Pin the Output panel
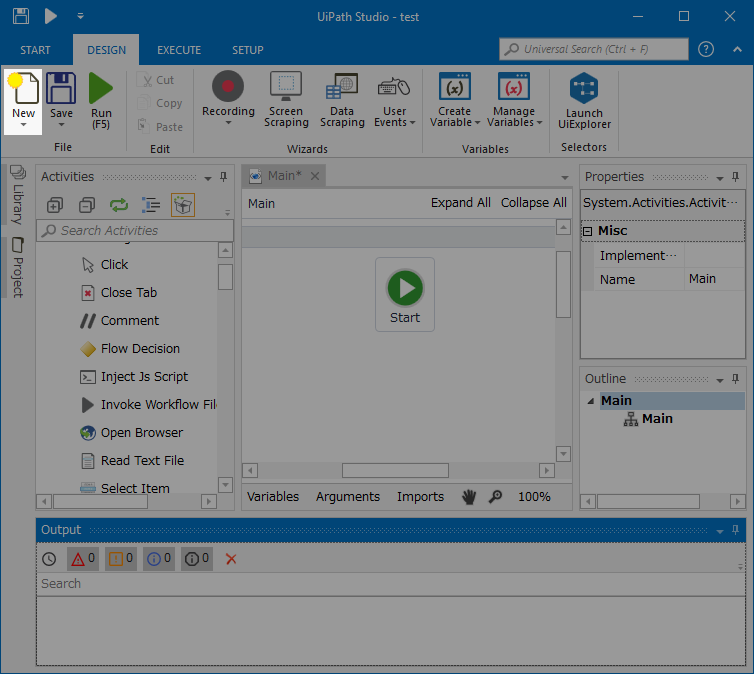This screenshot has width=754, height=674. click(x=735, y=530)
